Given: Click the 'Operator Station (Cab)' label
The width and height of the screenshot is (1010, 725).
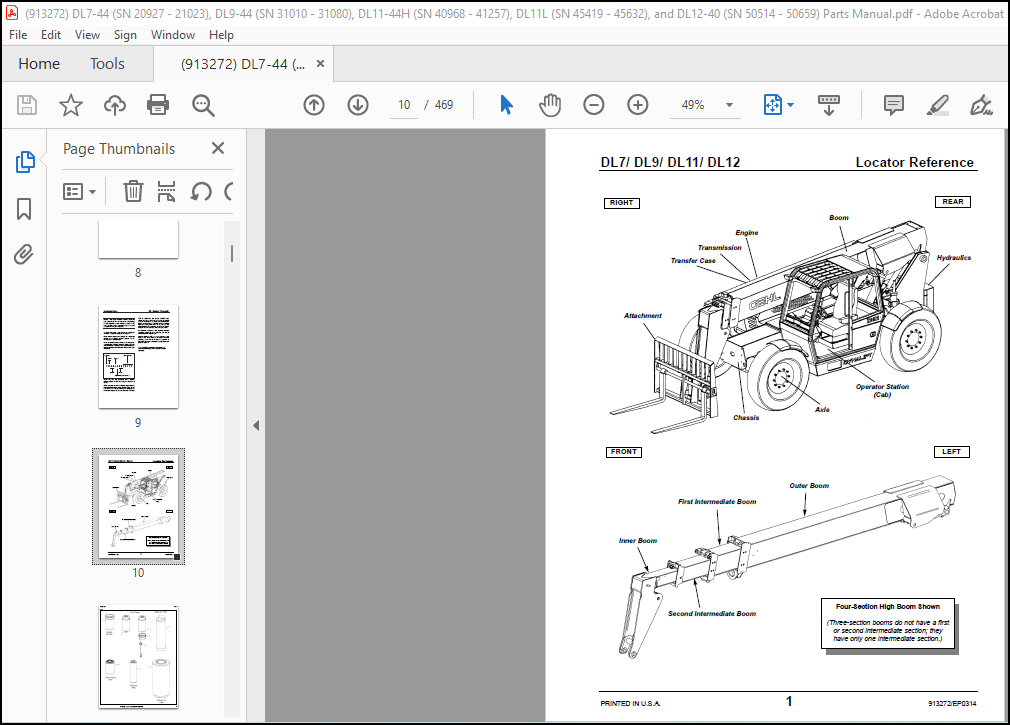Looking at the screenshot, I should click(x=882, y=391).
